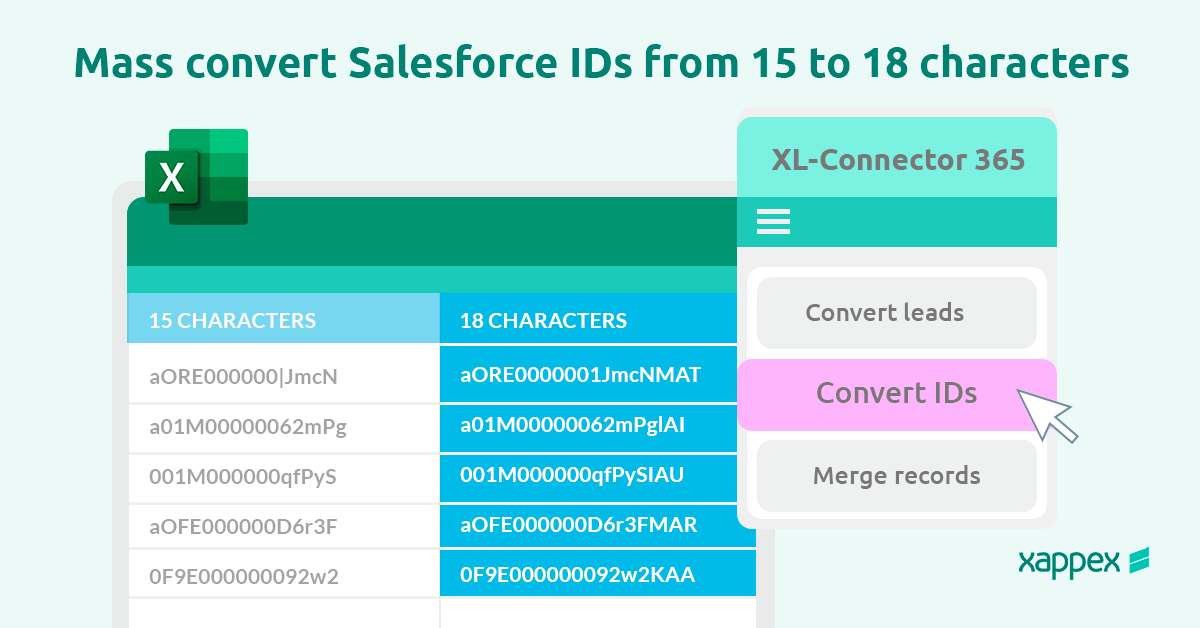Open the XL-Connector hamburger menu
Image resolution: width=1200 pixels, height=628 pixels.
click(773, 221)
